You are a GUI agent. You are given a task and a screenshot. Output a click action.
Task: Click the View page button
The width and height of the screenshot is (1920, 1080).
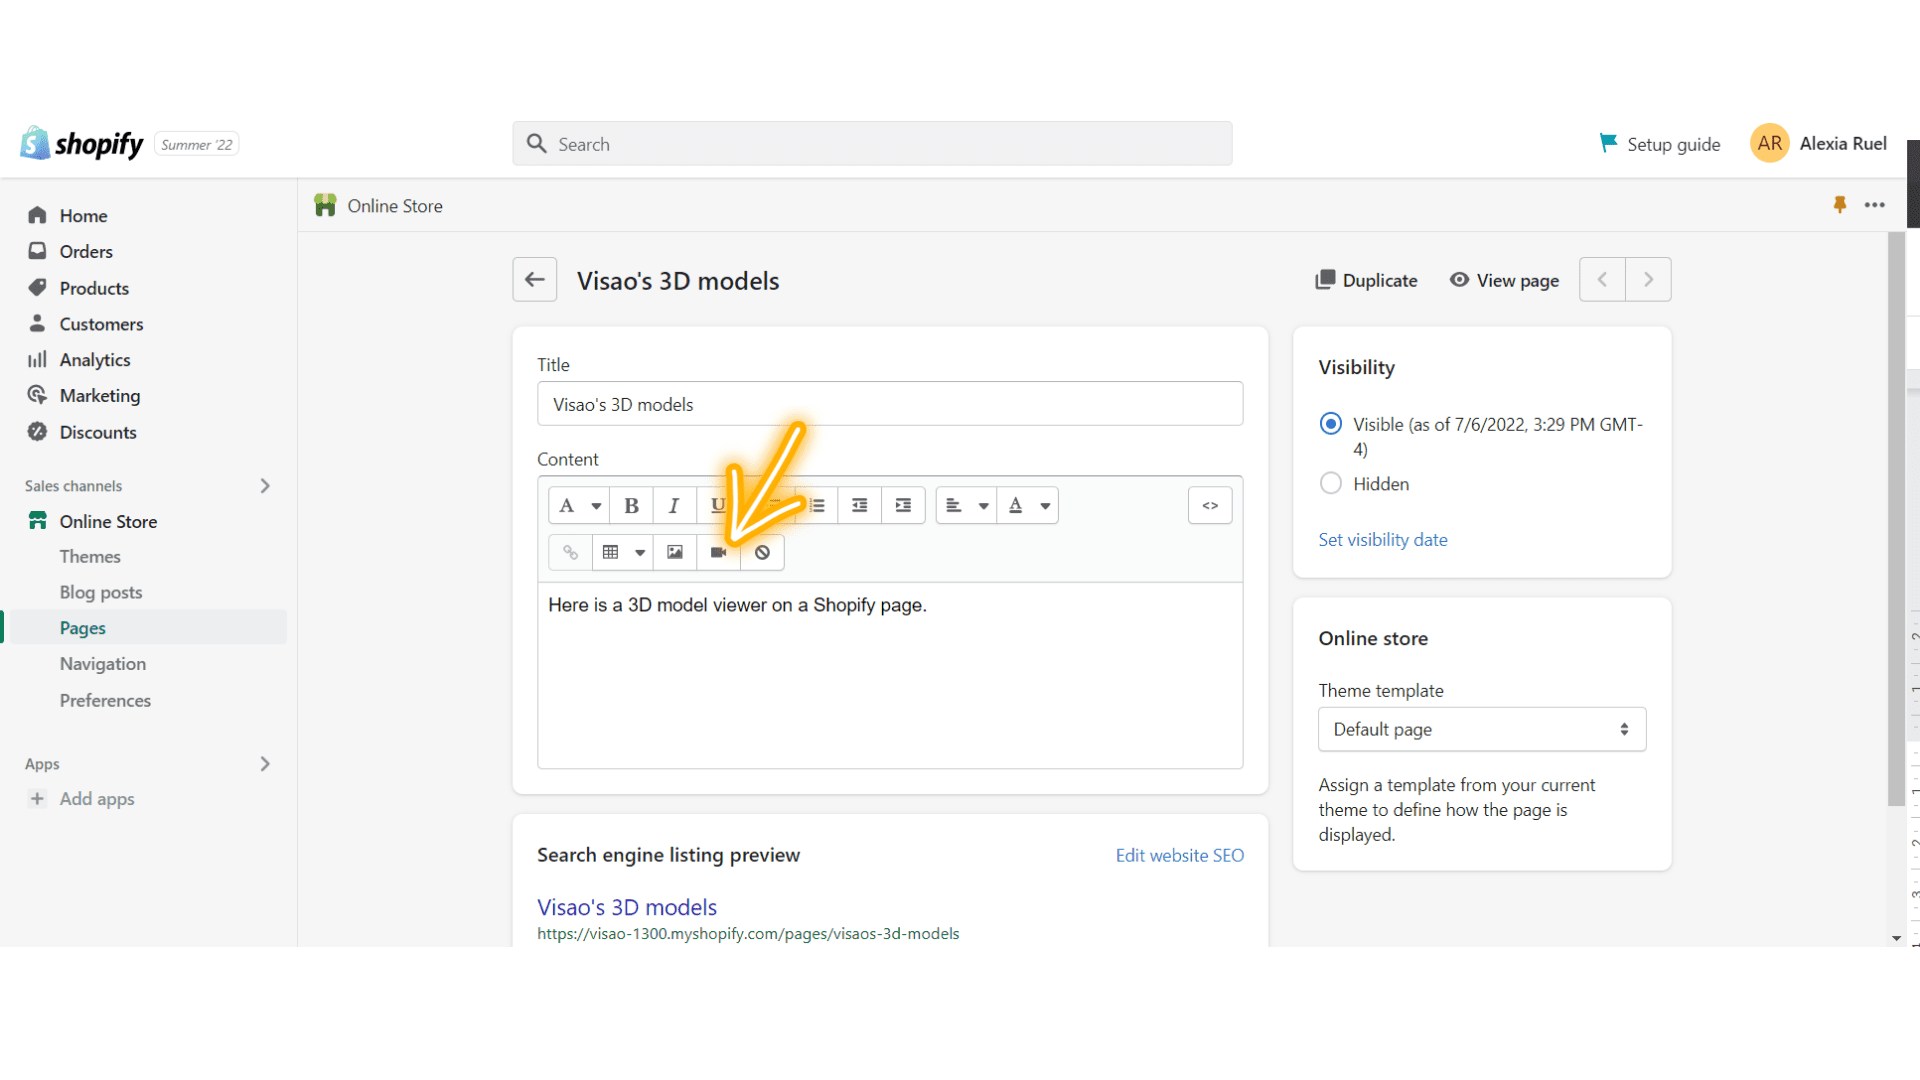1504,280
